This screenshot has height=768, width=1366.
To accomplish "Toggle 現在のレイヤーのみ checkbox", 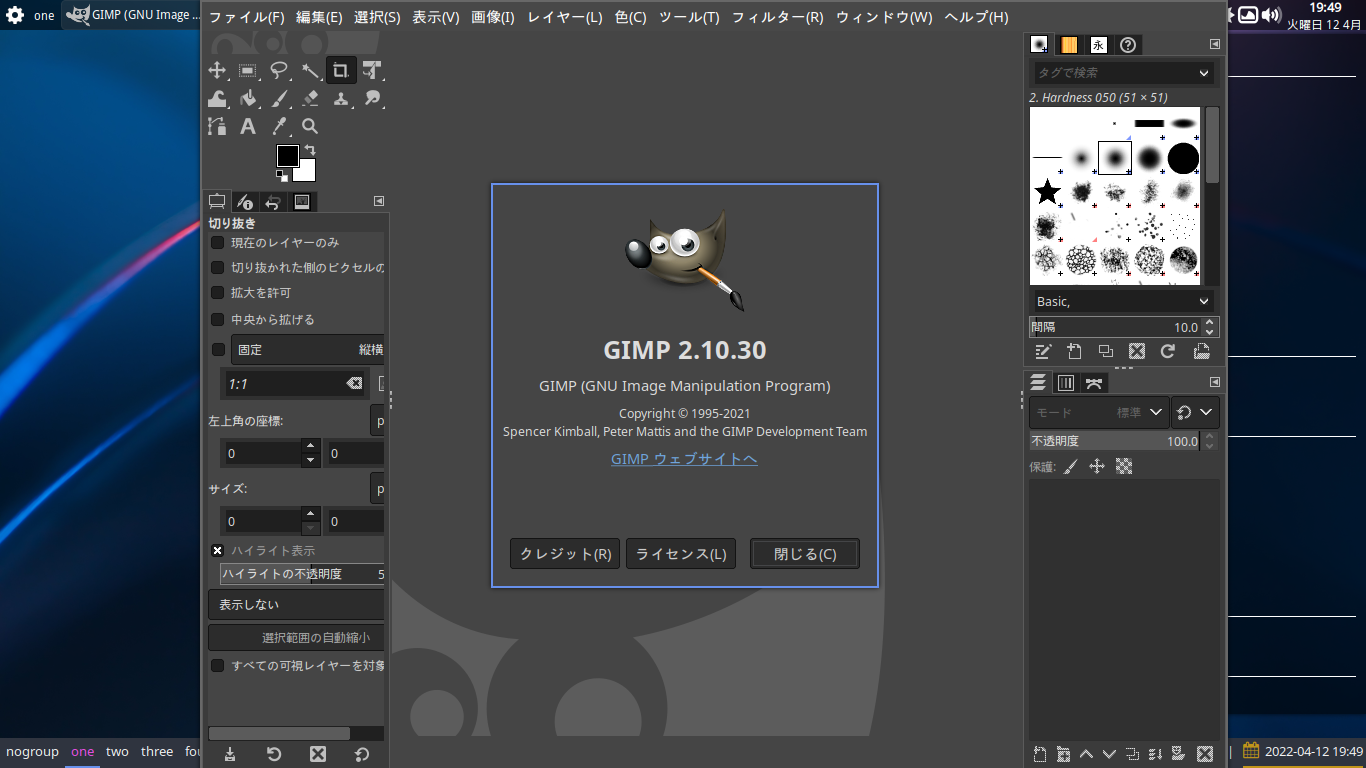I will coord(217,242).
